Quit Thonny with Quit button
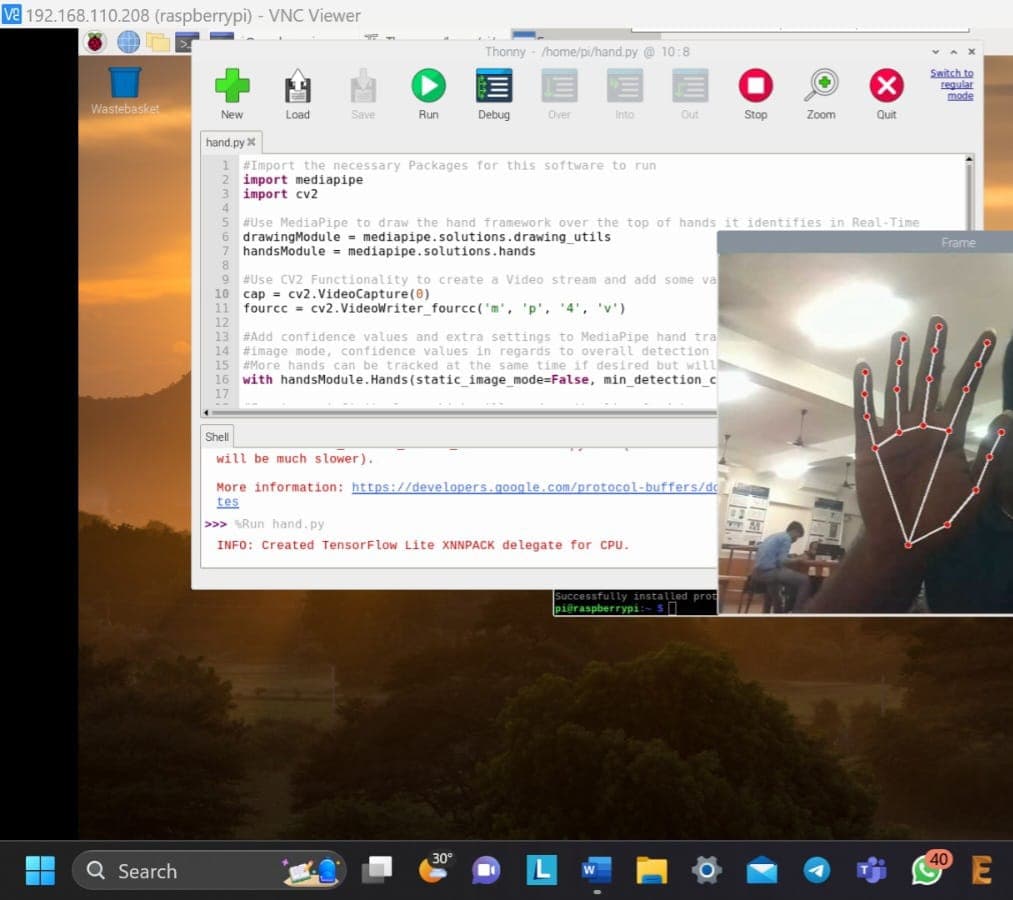 point(886,94)
